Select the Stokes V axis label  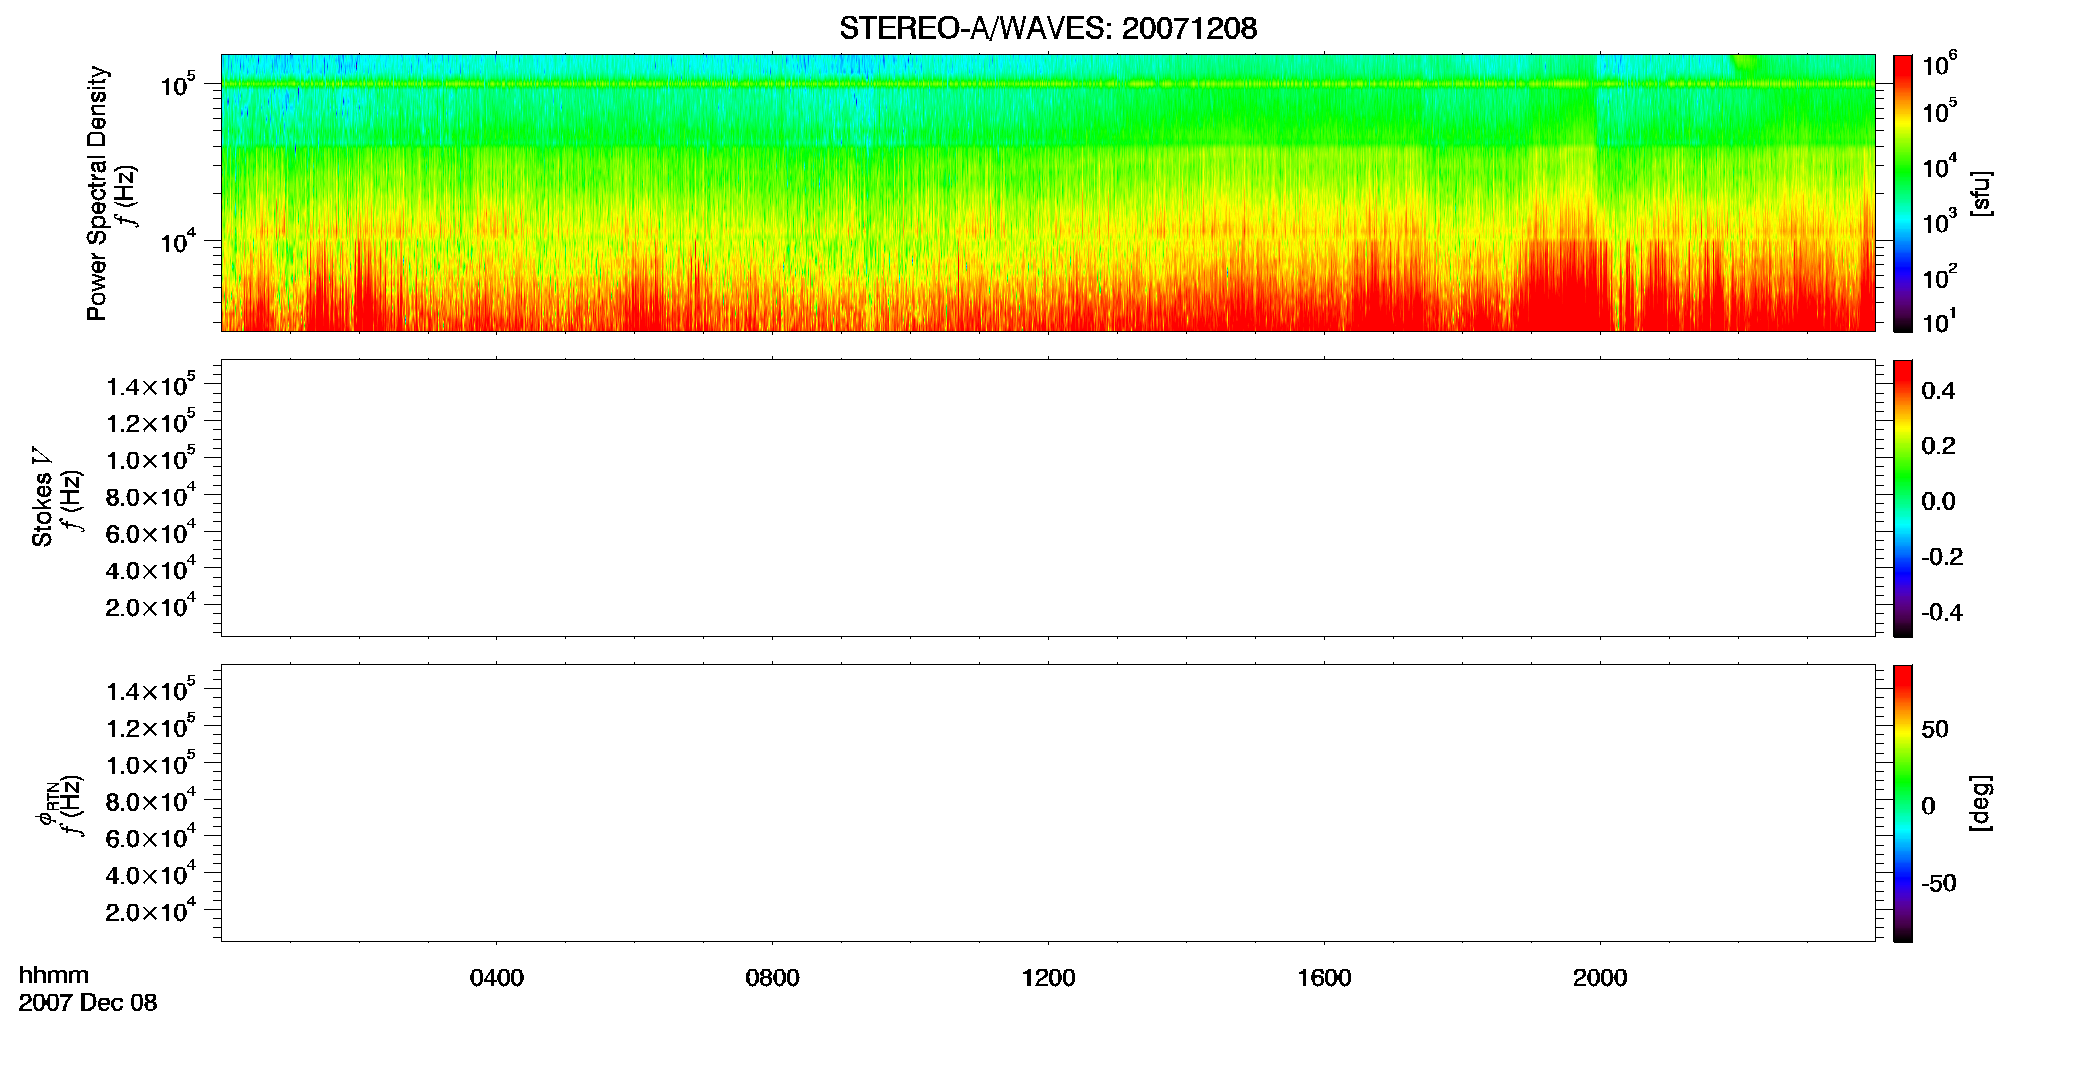coord(42,496)
